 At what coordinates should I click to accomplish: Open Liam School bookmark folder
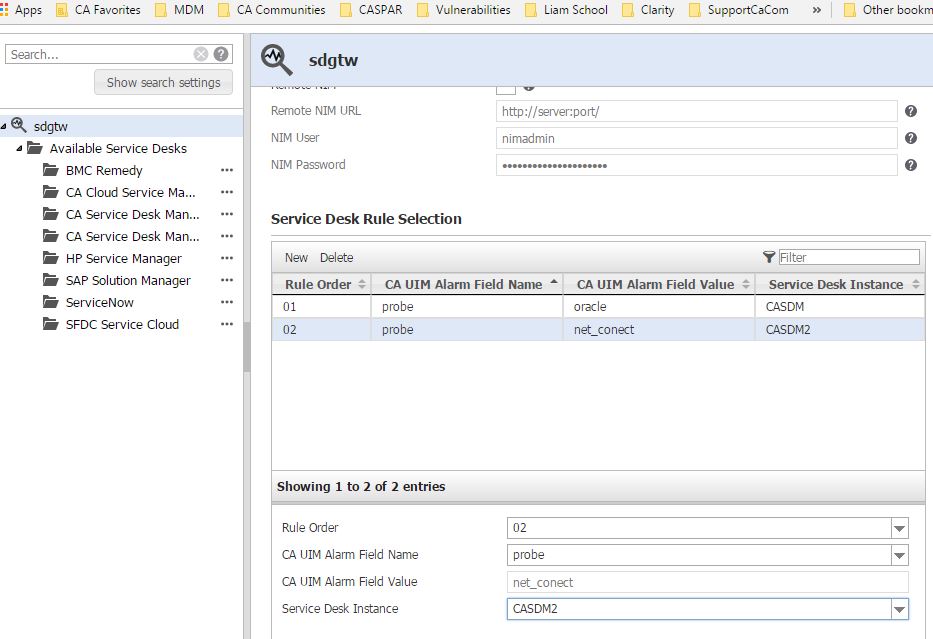[x=566, y=10]
